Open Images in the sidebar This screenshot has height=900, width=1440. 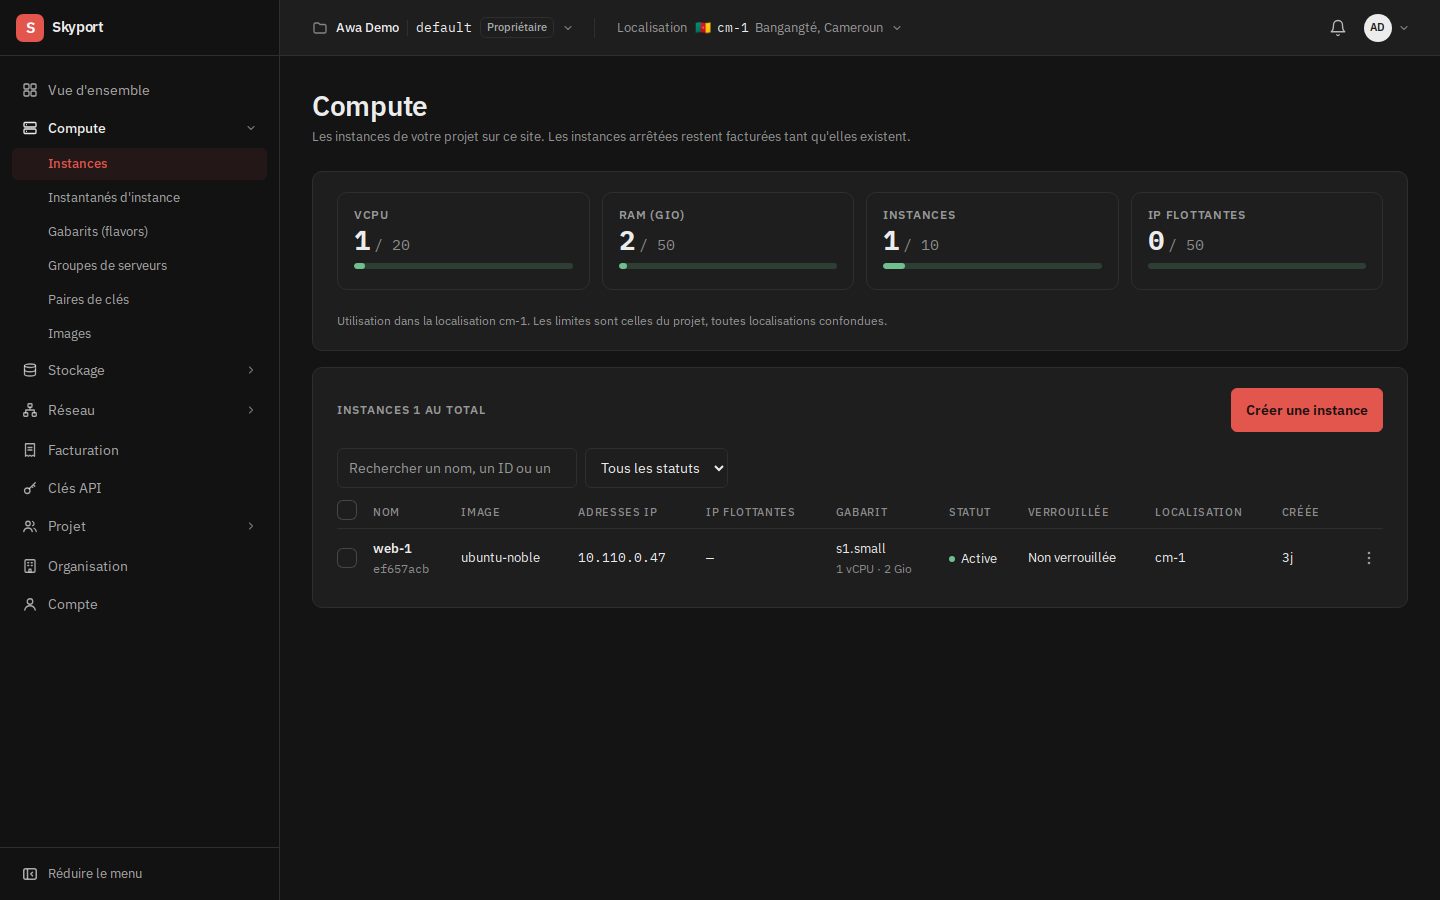pyautogui.click(x=139, y=334)
